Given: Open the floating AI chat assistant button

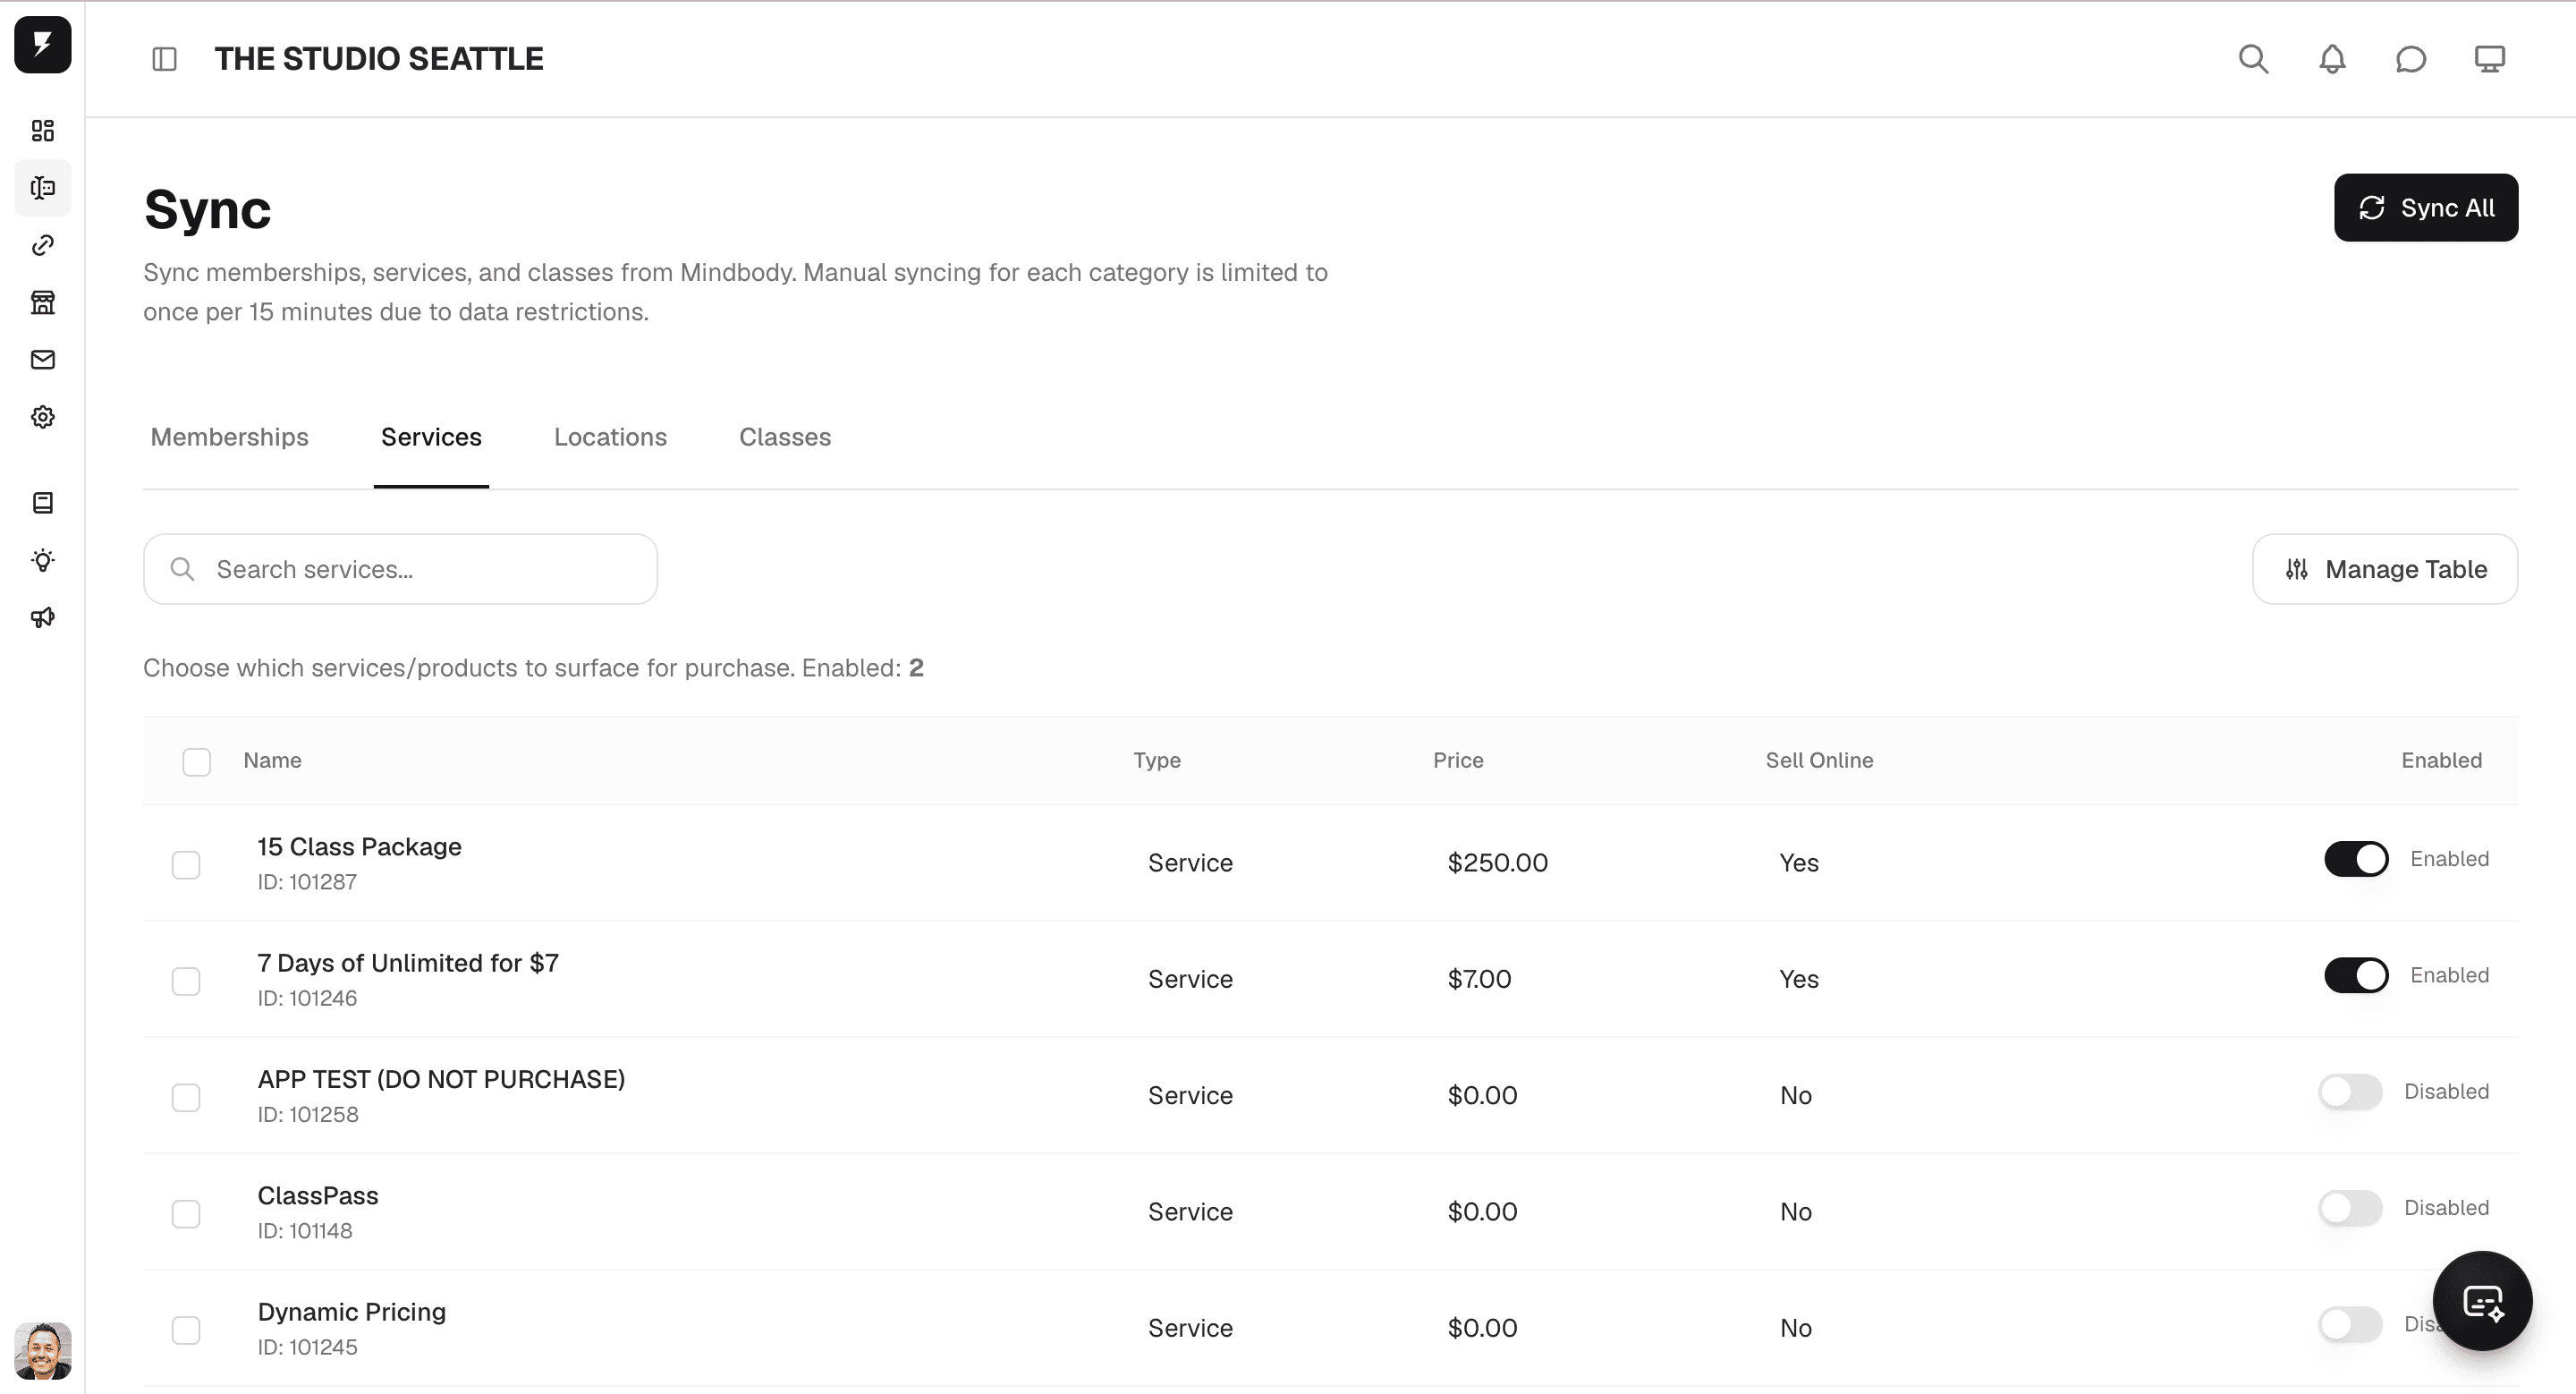Looking at the screenshot, I should pos(2482,1301).
